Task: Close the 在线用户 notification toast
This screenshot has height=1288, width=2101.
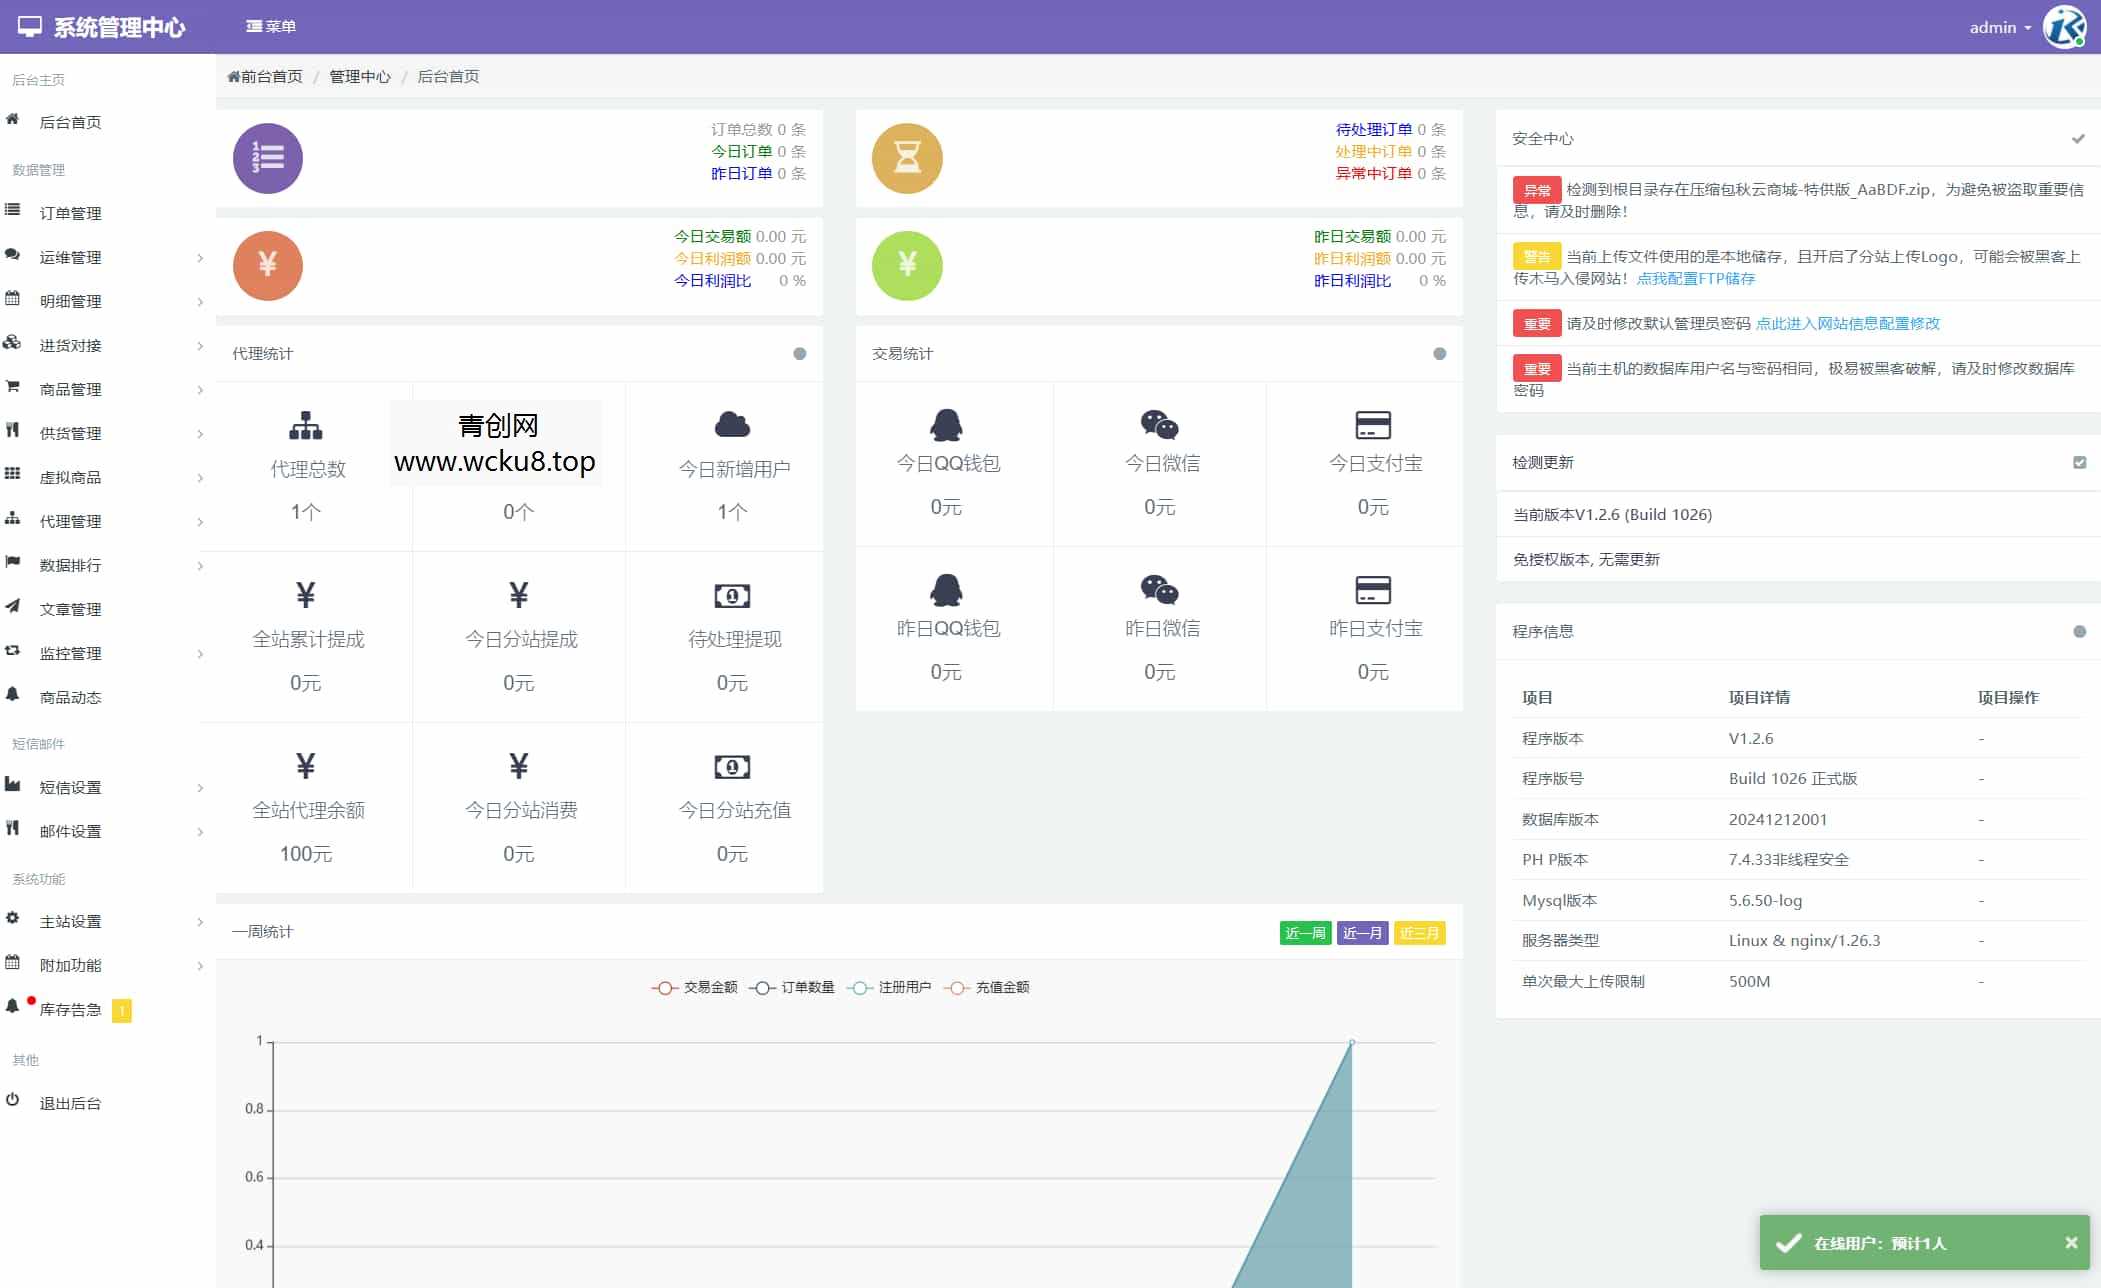Action: click(x=2071, y=1242)
